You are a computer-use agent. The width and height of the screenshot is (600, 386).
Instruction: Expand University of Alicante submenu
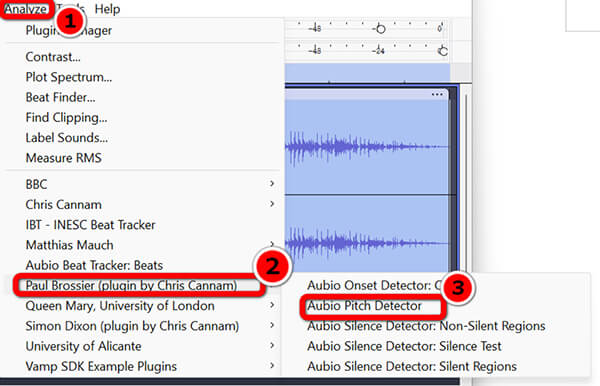(x=142, y=347)
